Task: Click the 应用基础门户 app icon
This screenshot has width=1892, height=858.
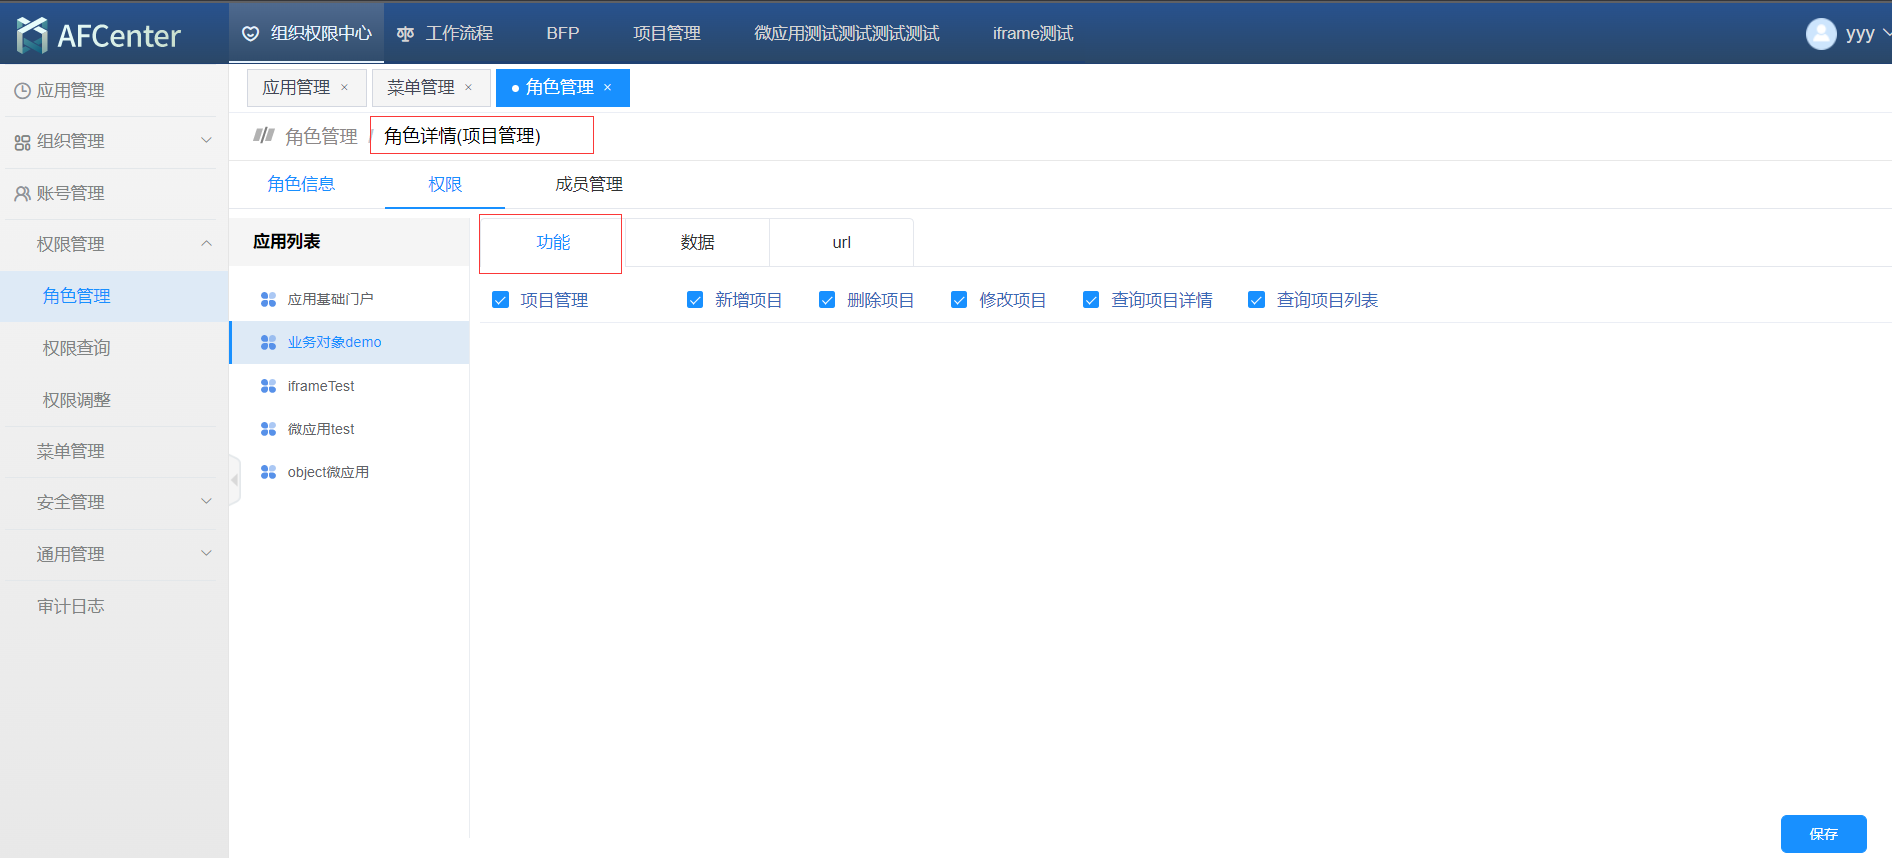Action: (x=268, y=299)
